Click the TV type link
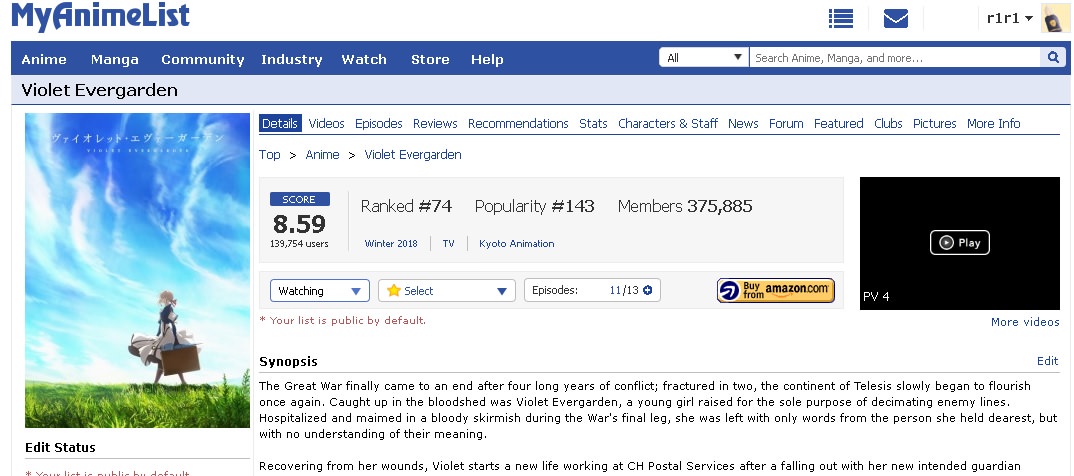The height and width of the screenshot is (476, 1074). (x=449, y=243)
